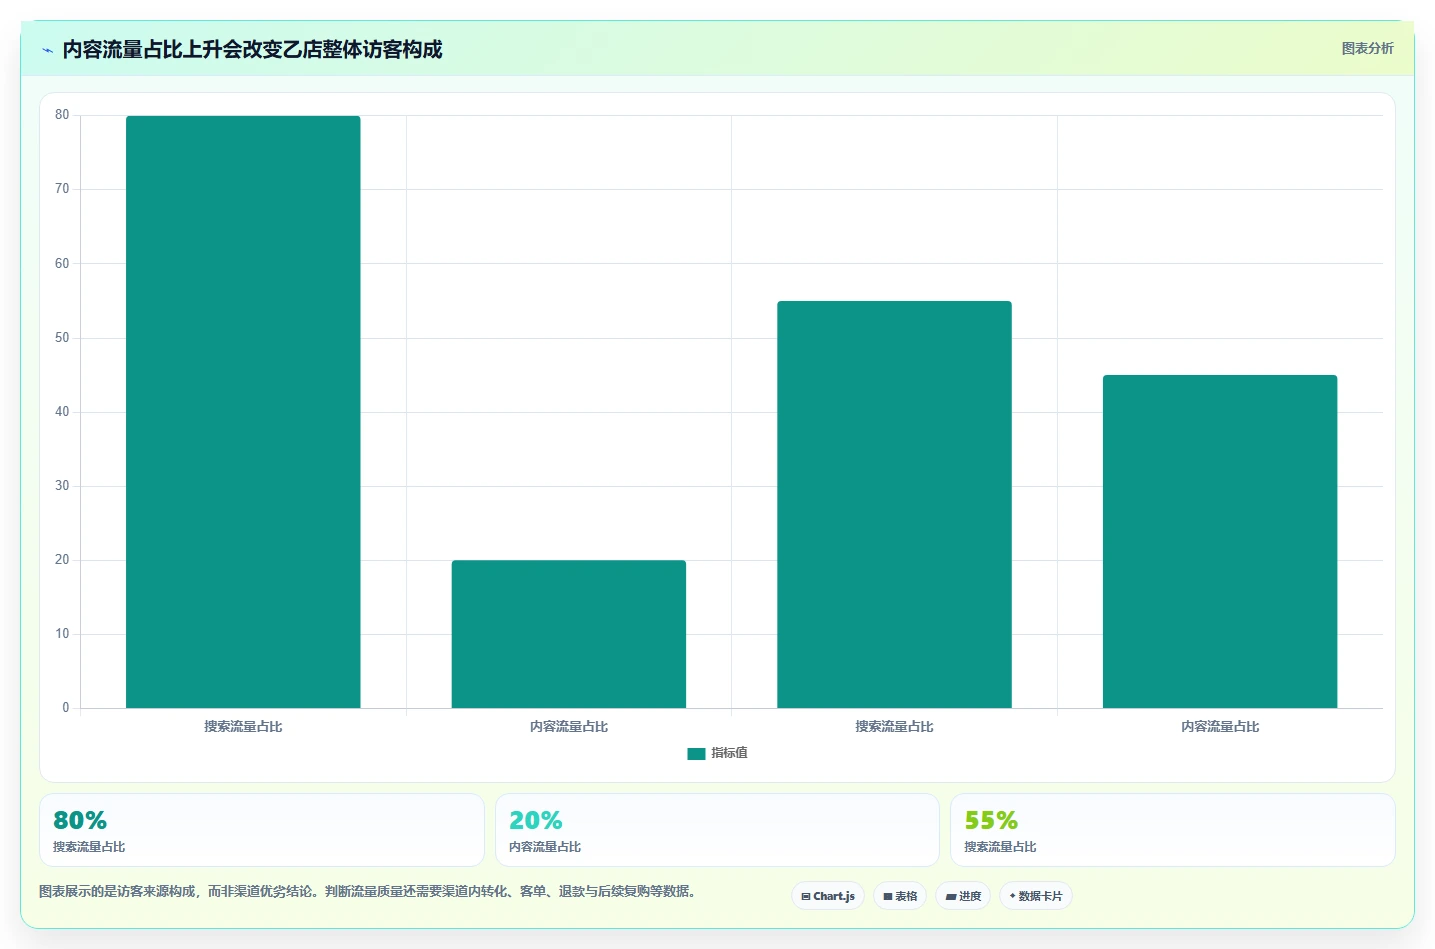This screenshot has width=1435, height=949.
Task: Click the chart title 内容流量占比上升会改变乙店整体访客构成
Action: tap(252, 49)
